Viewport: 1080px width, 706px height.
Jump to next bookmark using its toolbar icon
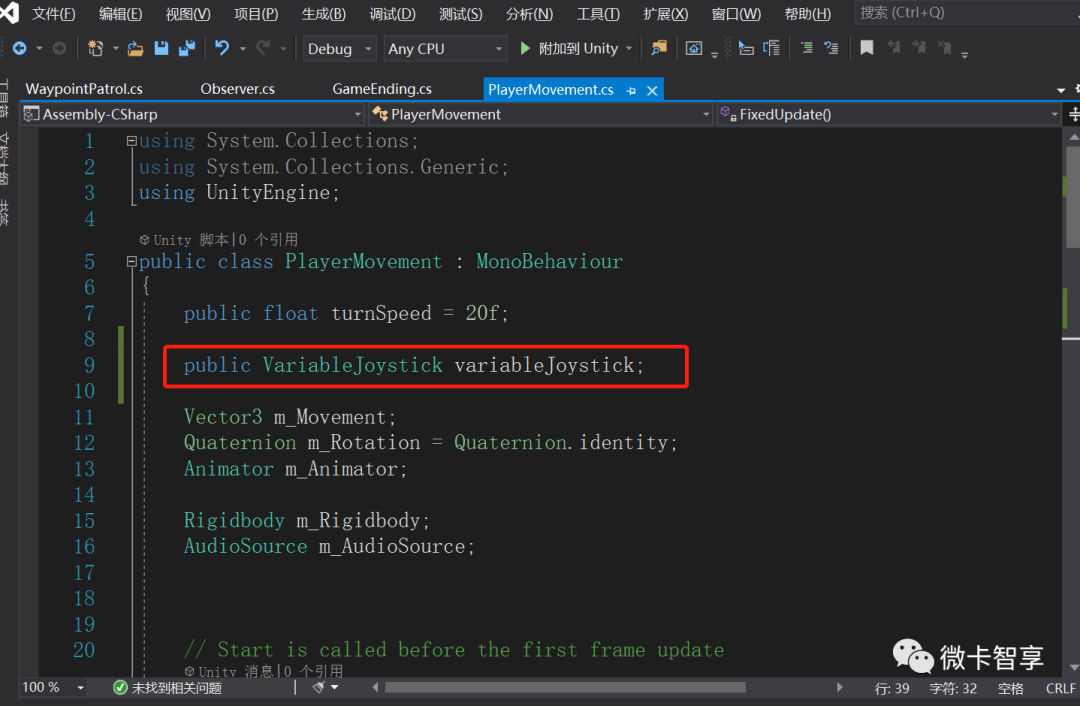917,48
